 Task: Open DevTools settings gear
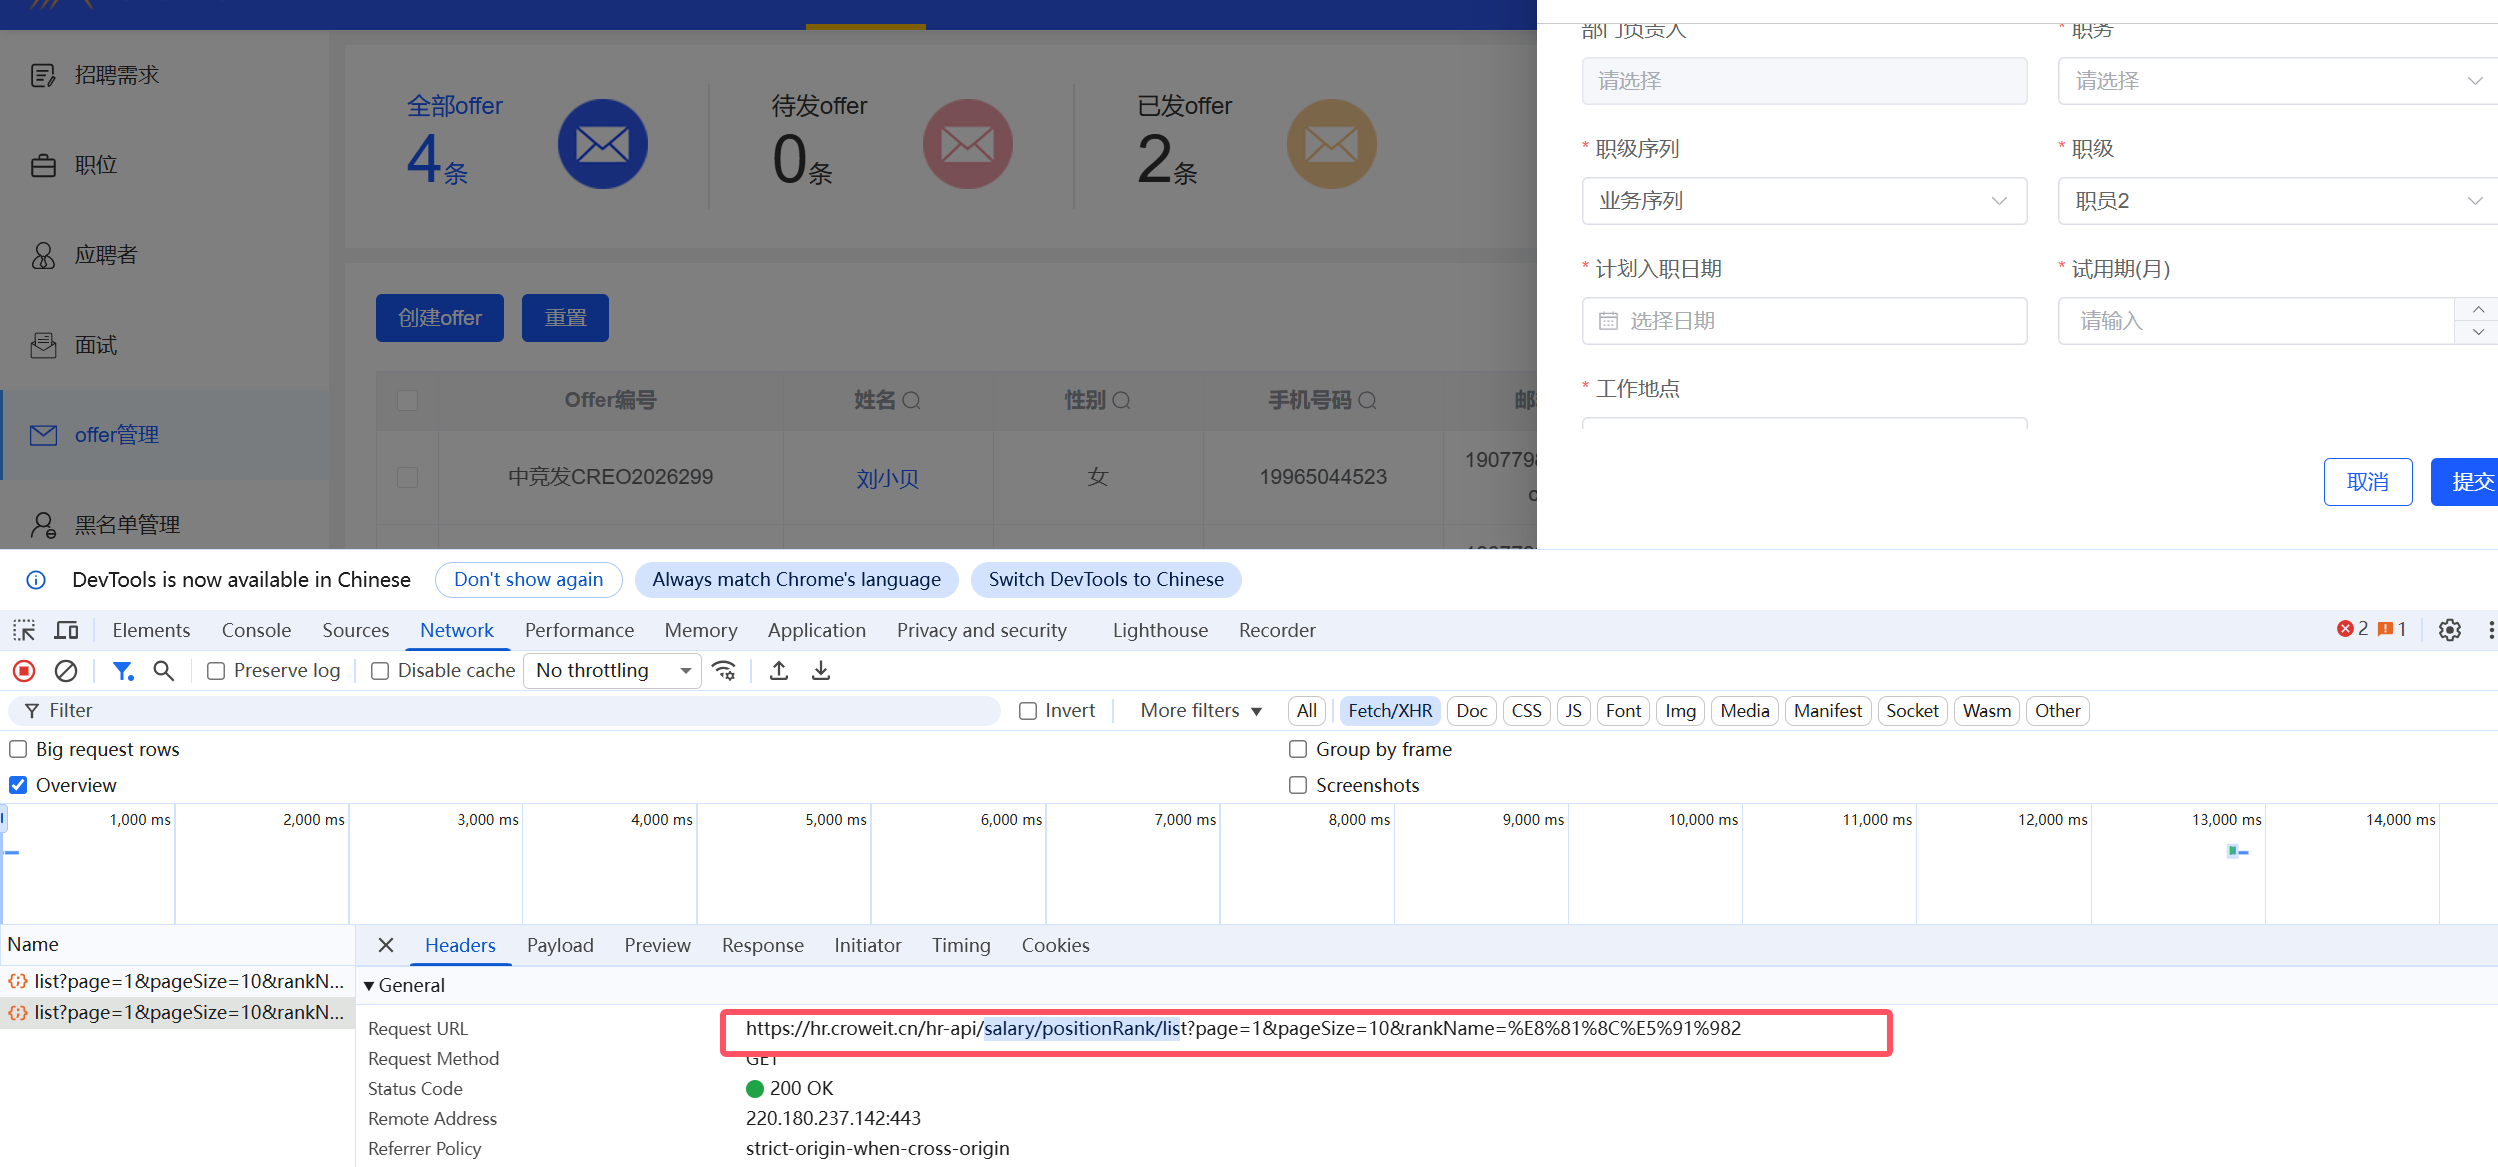click(x=2449, y=630)
